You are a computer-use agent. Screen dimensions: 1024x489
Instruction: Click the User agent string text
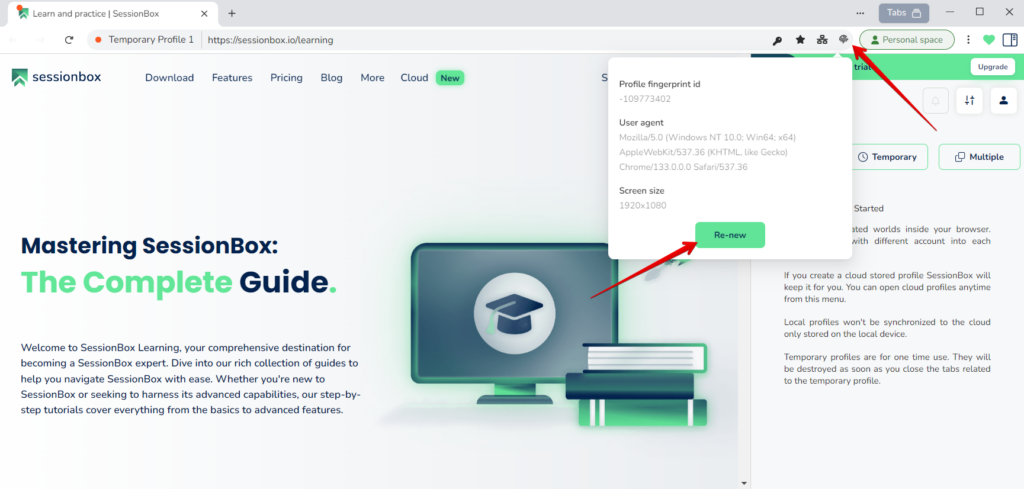pos(707,152)
